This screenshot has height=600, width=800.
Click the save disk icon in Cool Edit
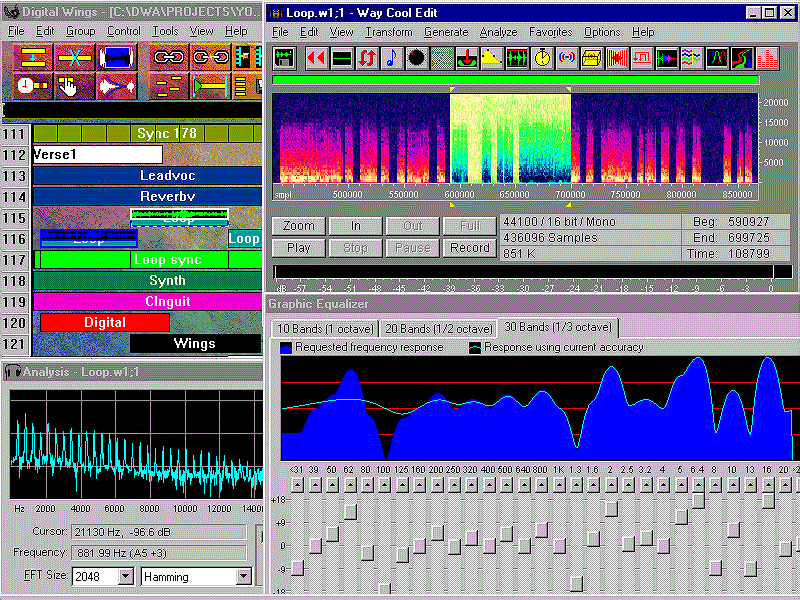click(x=285, y=58)
